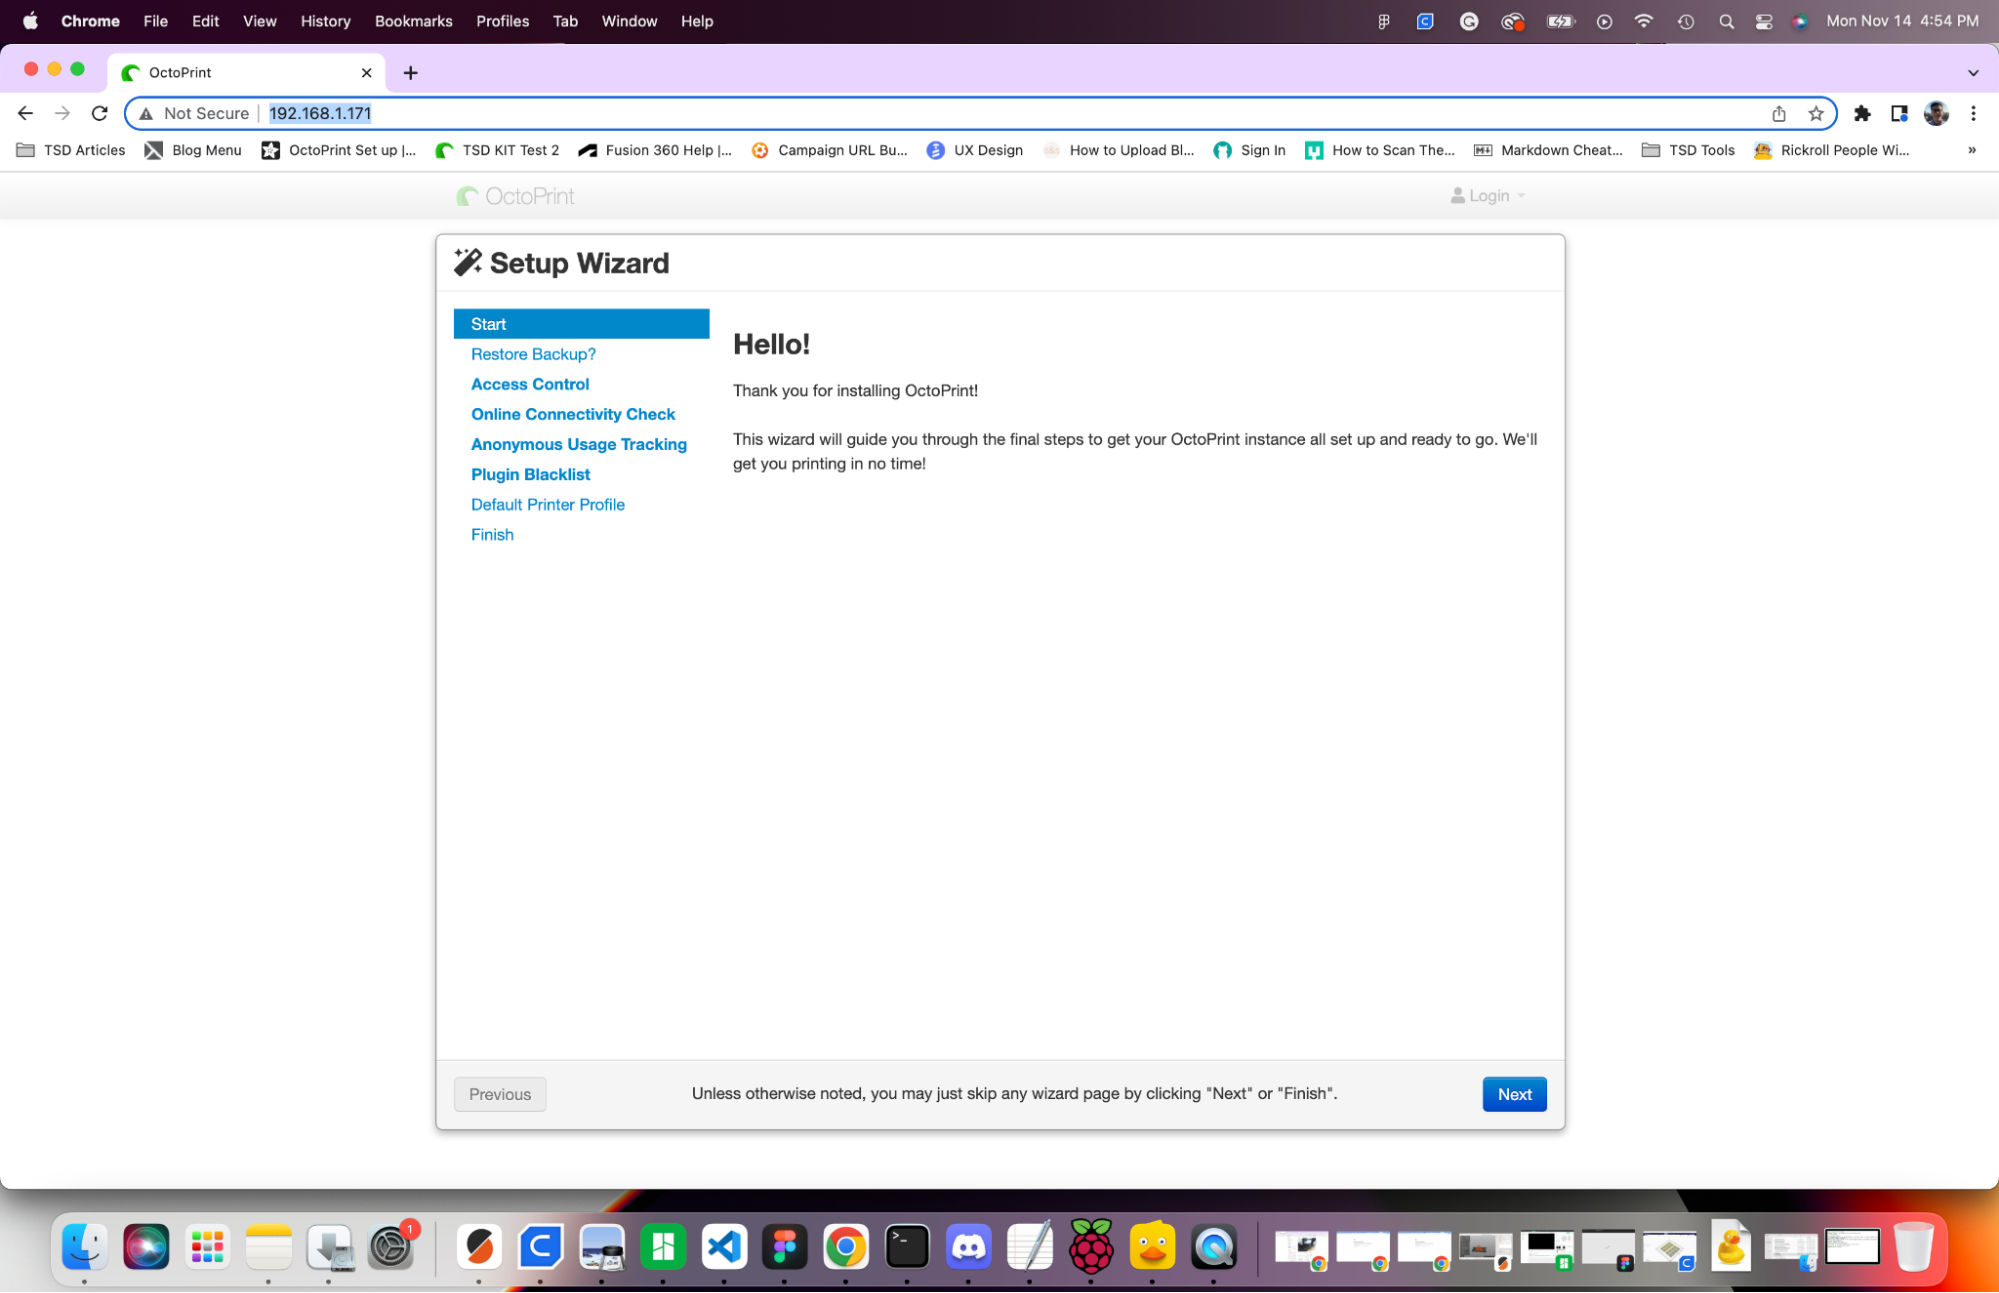Open the Bookmarks menu in menu bar
This screenshot has height=1293, width=1999.
(413, 21)
